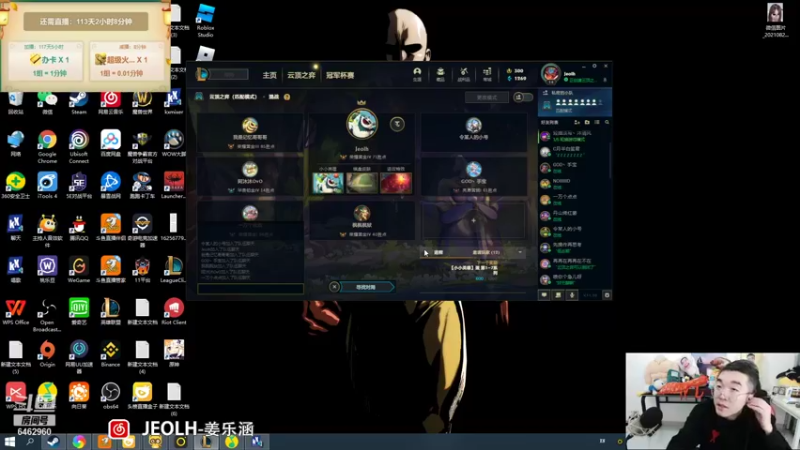Viewport: 800px width, 450px height.
Task: Select the 邀请 tab in invite panel
Action: (x=438, y=252)
